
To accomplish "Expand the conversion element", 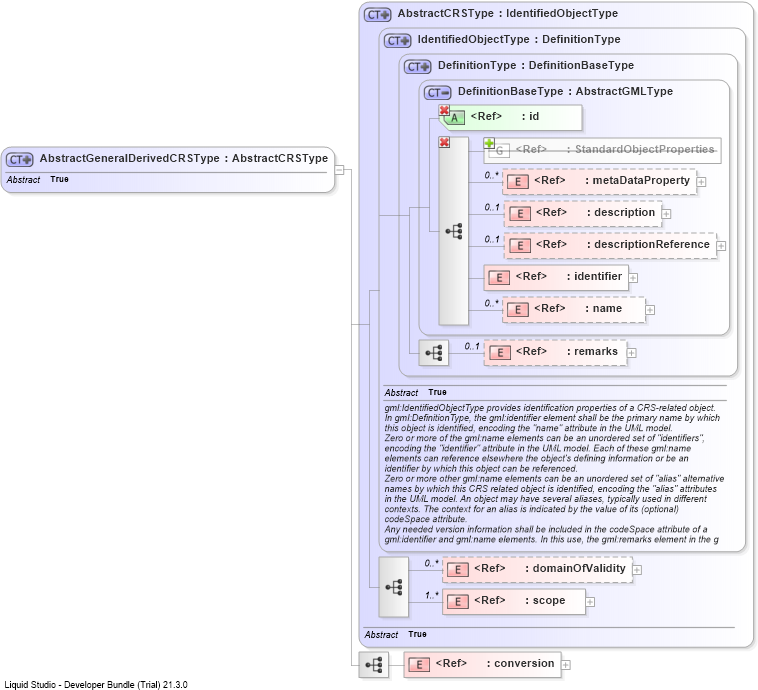I will 566,665.
